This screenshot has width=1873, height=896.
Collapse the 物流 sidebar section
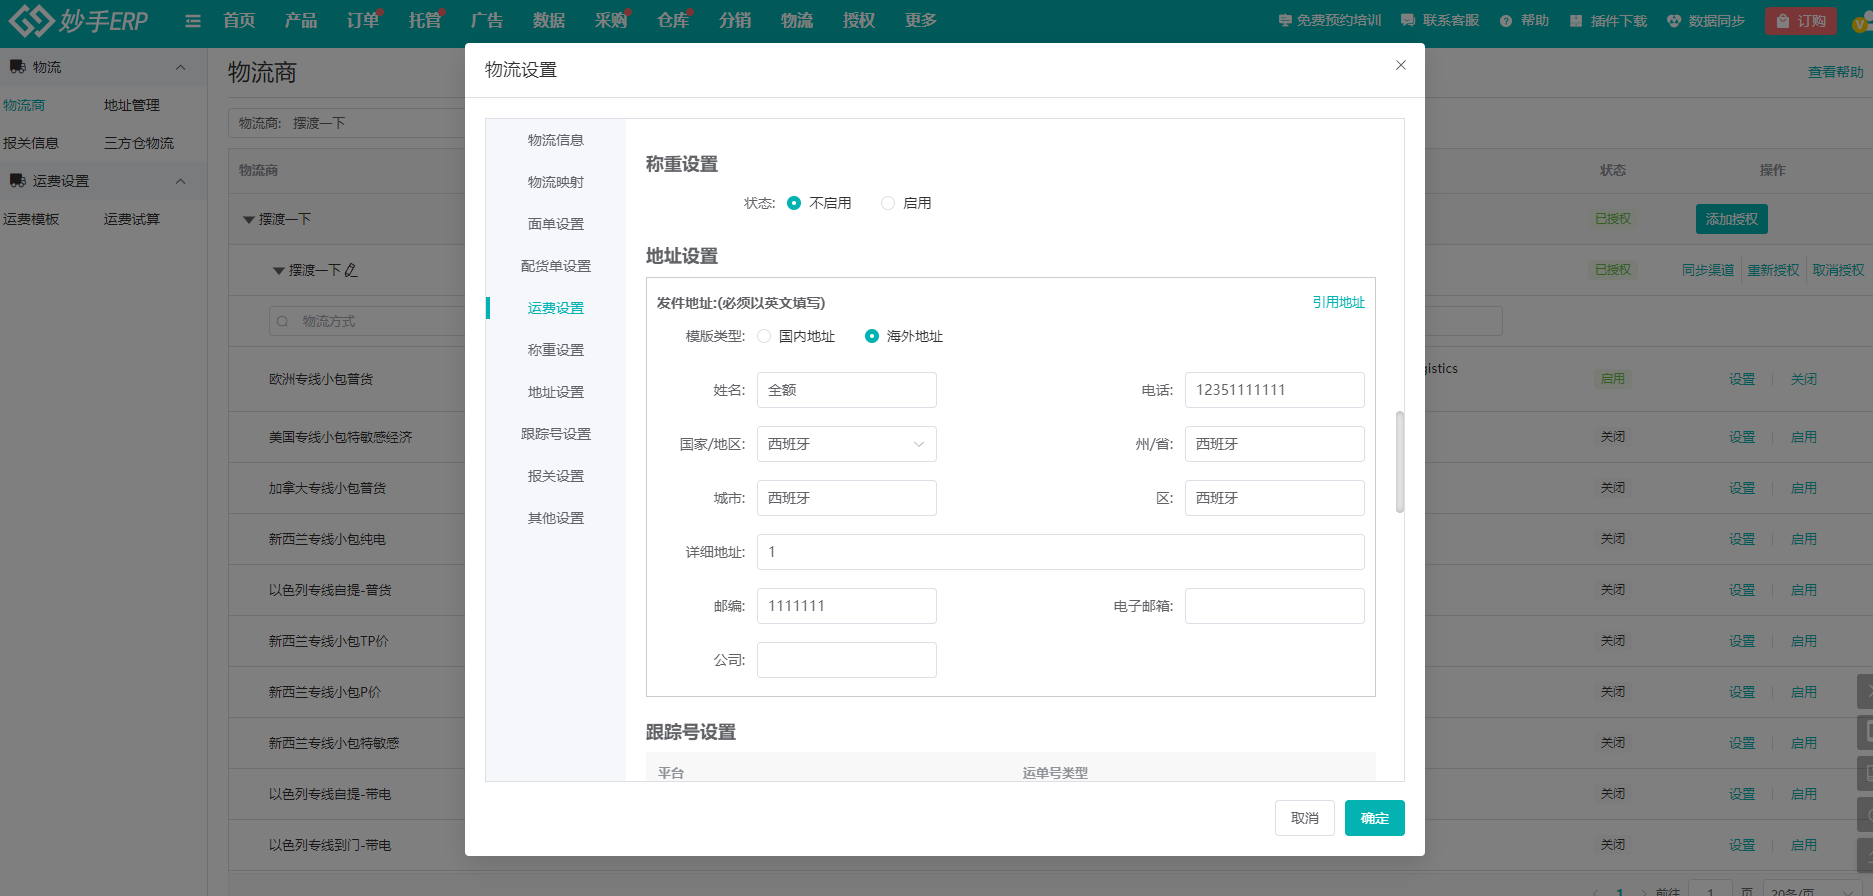[x=181, y=67]
